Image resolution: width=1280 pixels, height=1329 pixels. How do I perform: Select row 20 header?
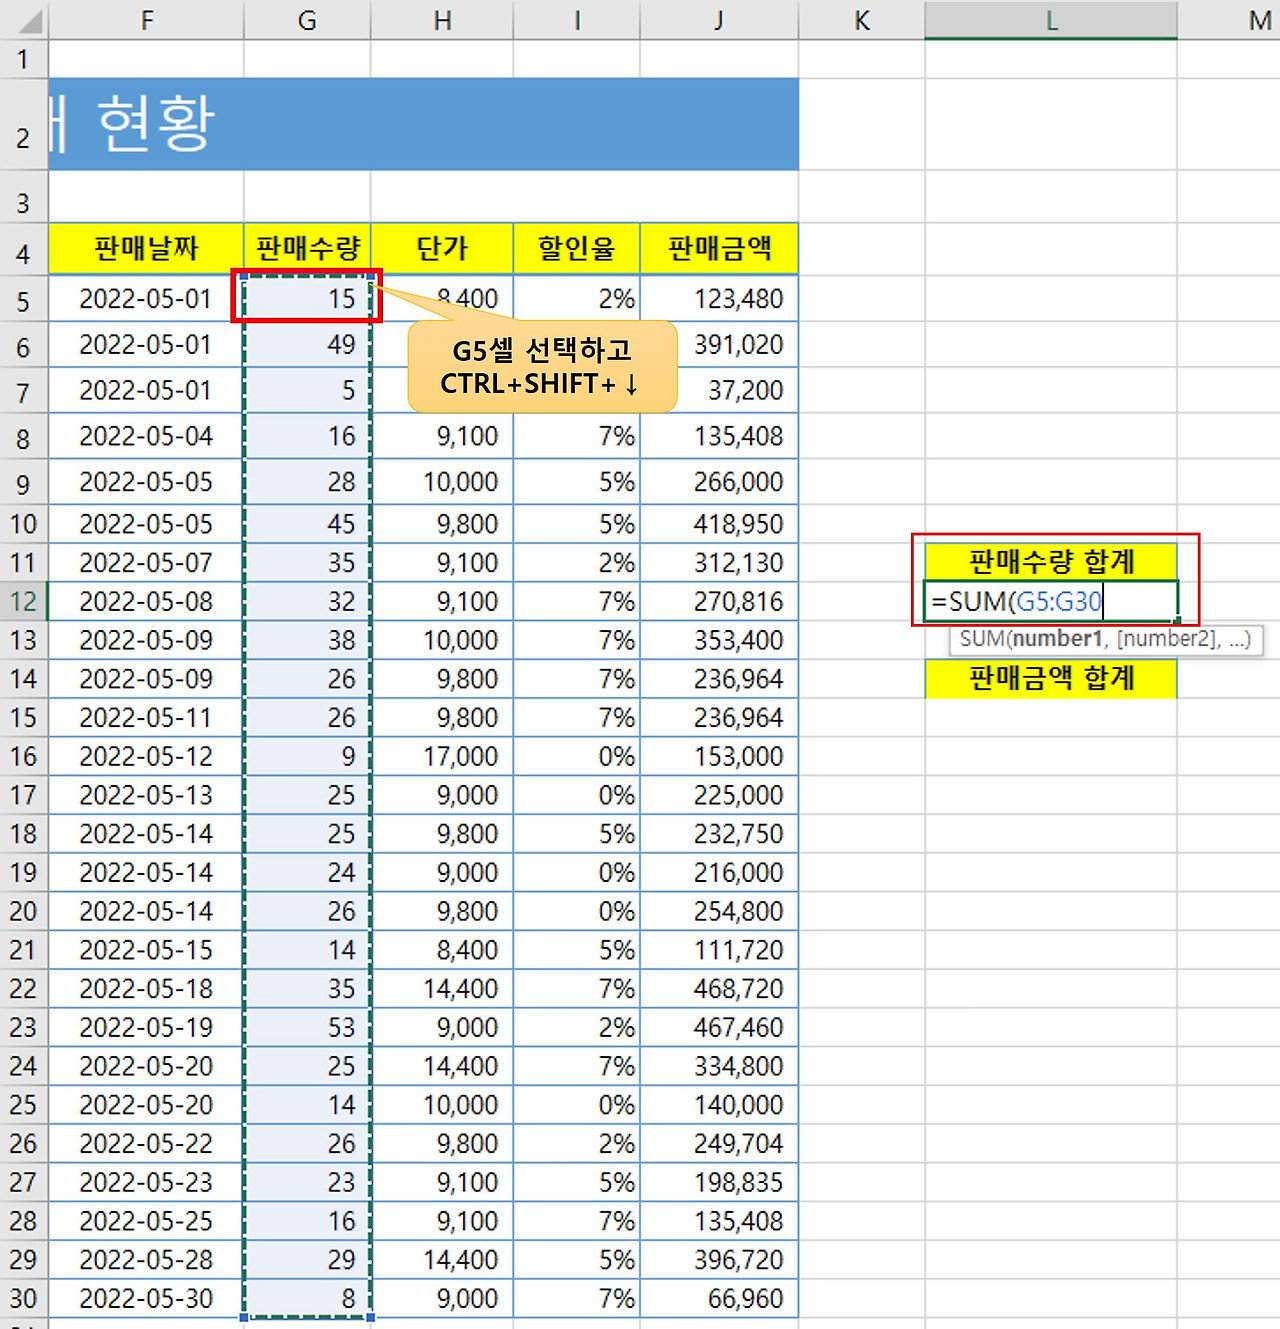23,911
